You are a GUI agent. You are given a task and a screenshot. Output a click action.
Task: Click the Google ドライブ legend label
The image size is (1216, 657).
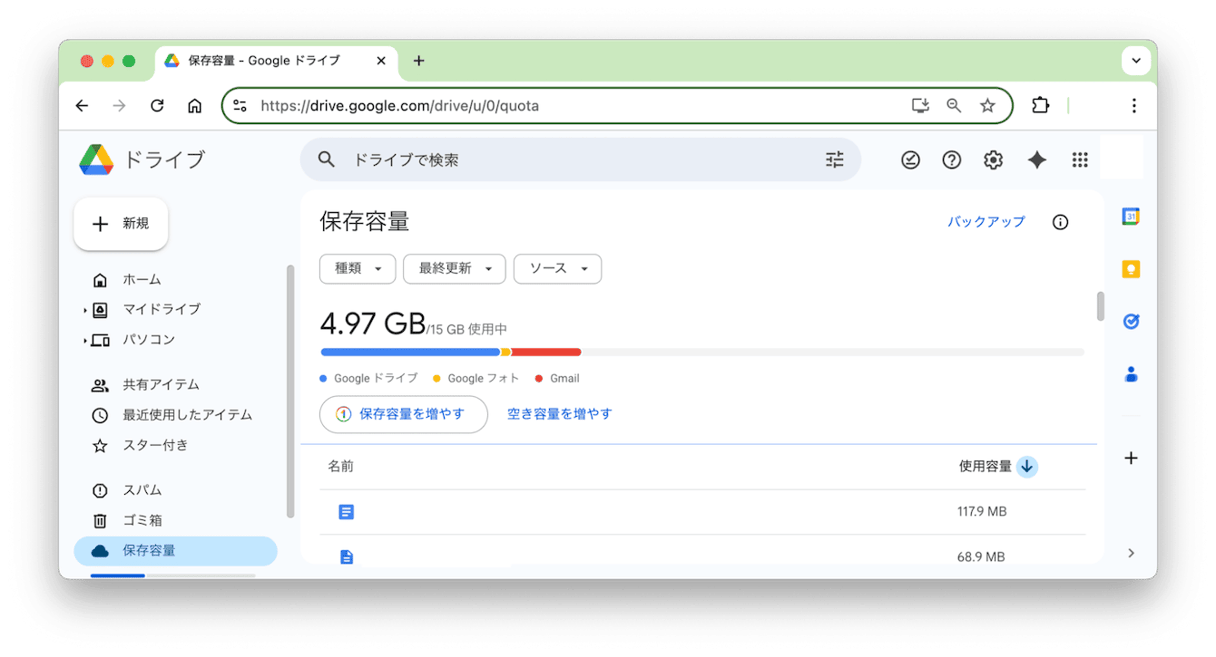(376, 379)
